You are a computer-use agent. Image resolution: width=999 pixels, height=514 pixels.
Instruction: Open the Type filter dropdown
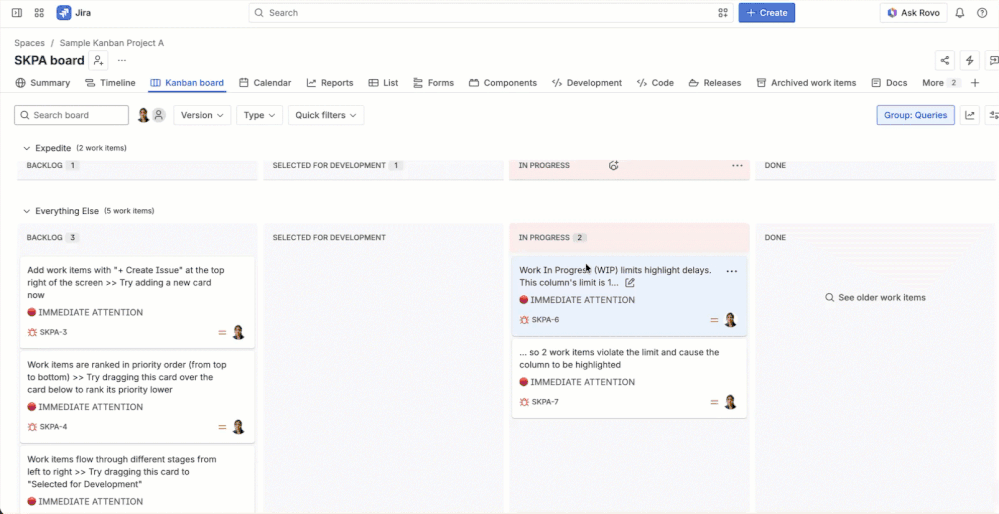coord(259,115)
